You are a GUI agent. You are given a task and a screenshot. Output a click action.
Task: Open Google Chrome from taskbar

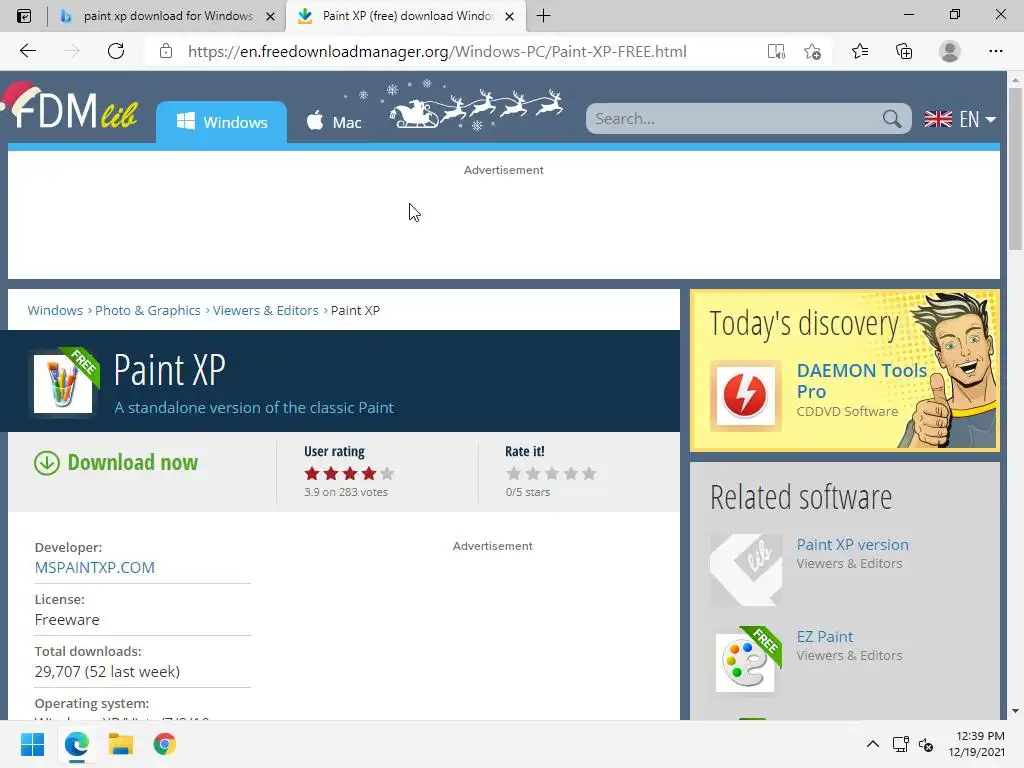(x=165, y=744)
